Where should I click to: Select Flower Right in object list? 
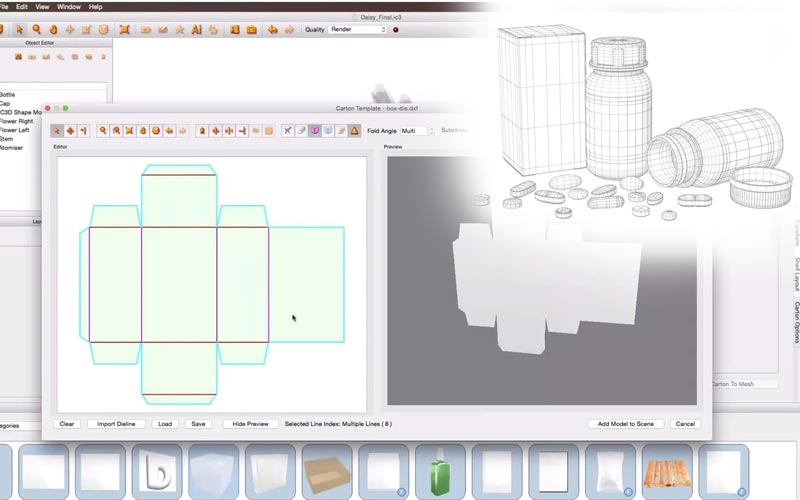pyautogui.click(x=17, y=121)
